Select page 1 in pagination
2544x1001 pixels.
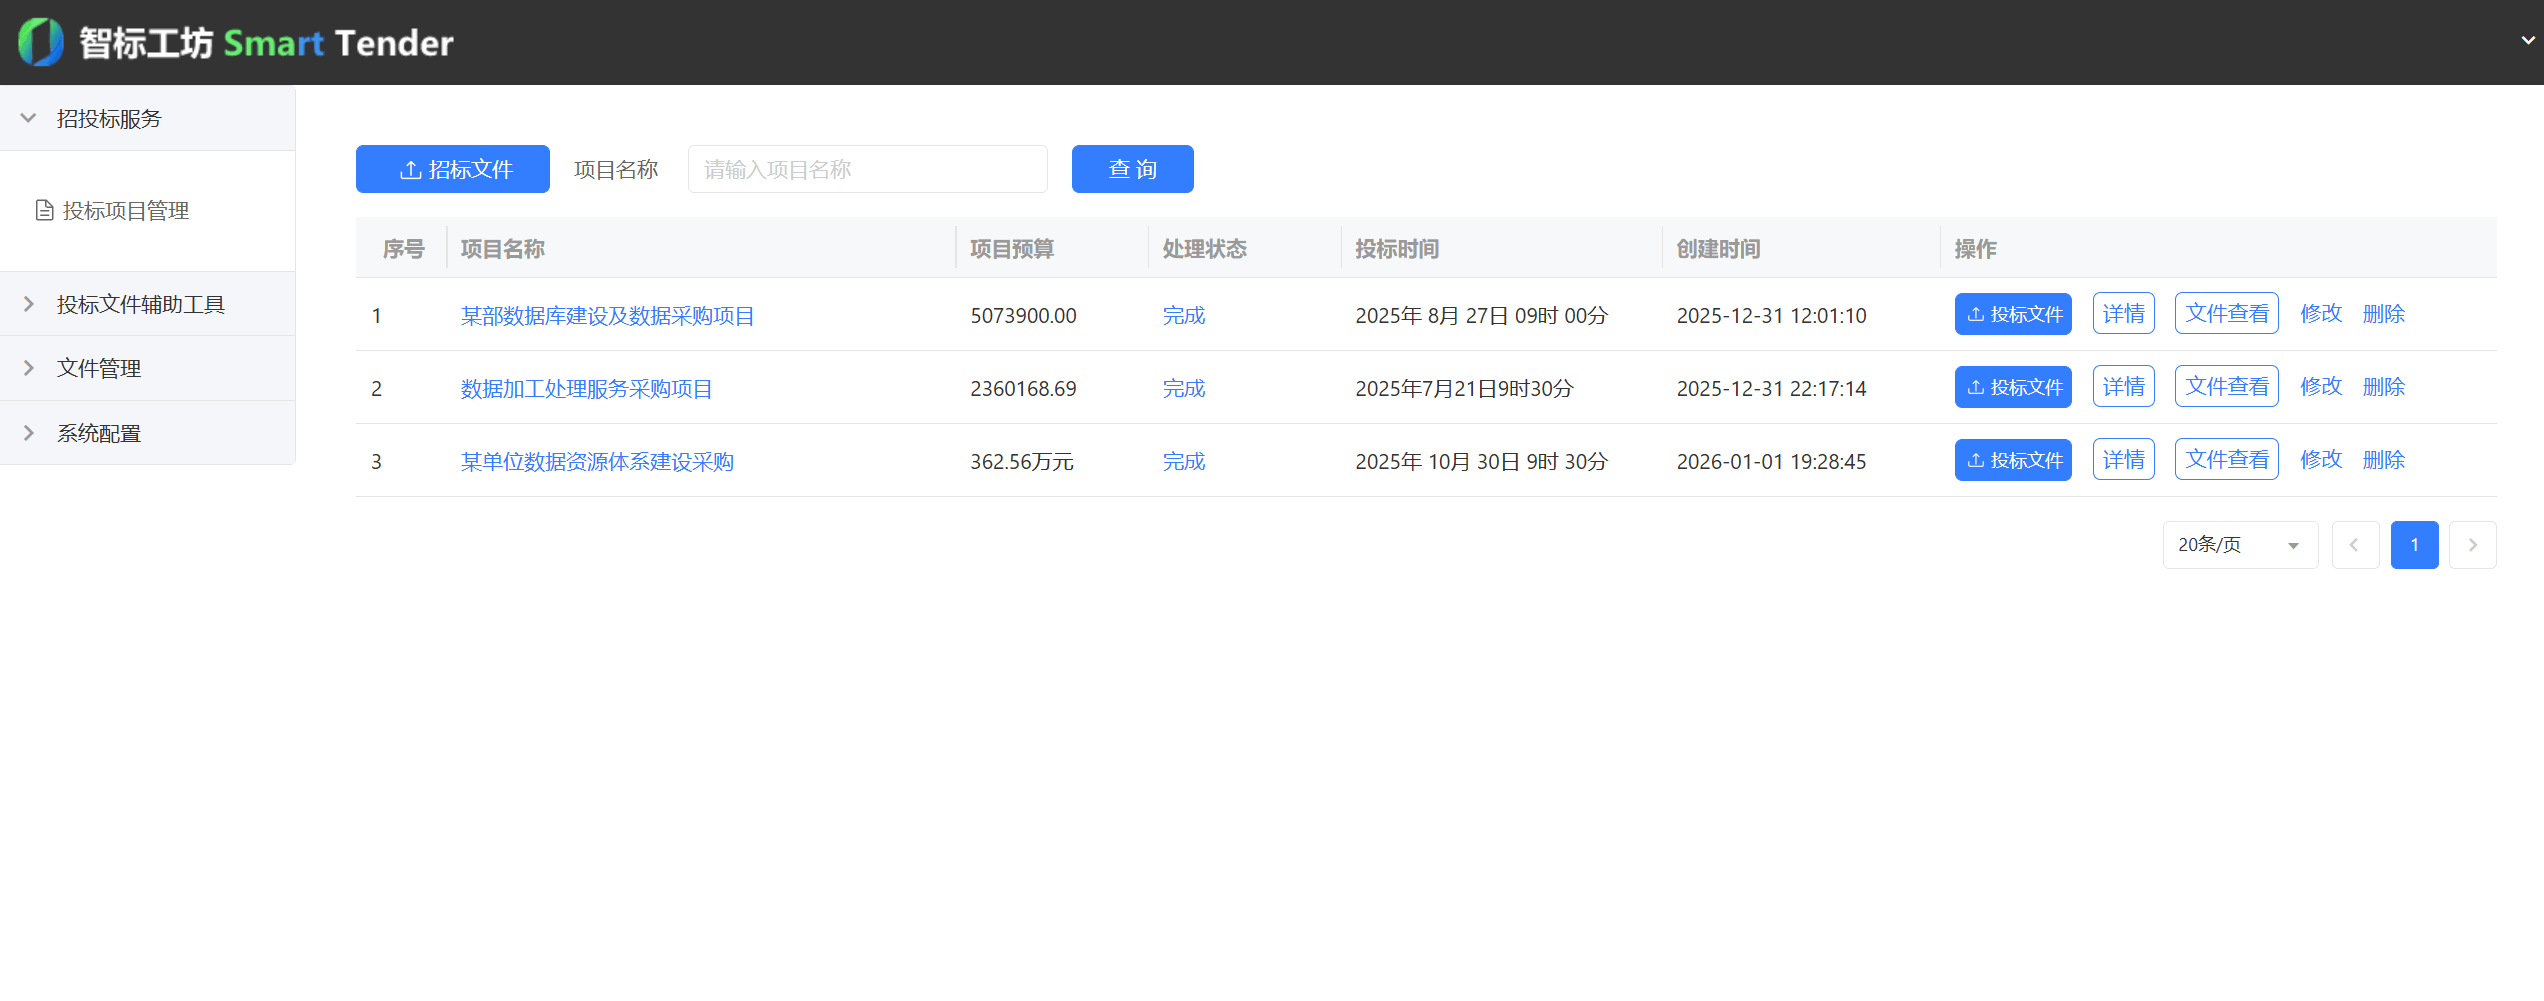point(2414,545)
